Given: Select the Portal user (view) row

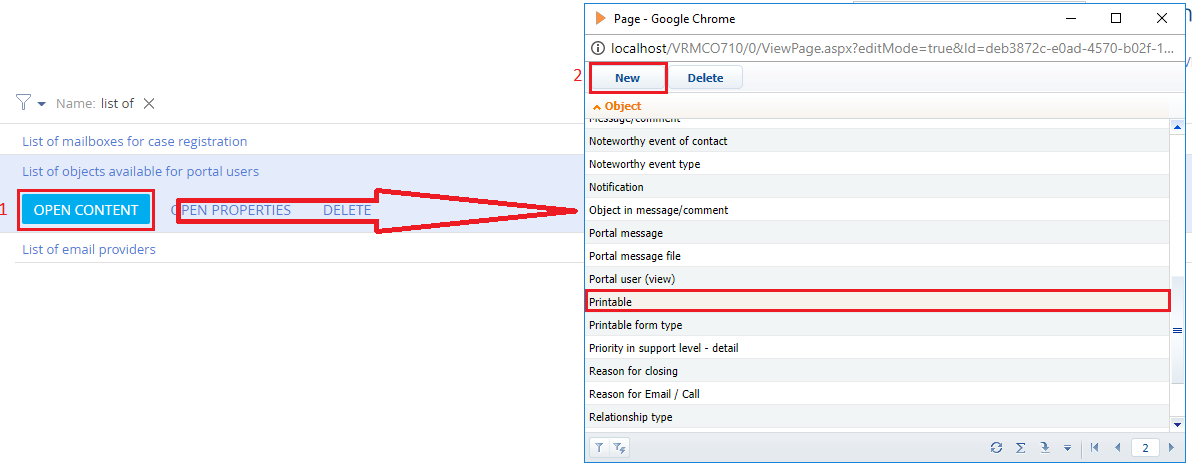Looking at the screenshot, I should point(877,279).
